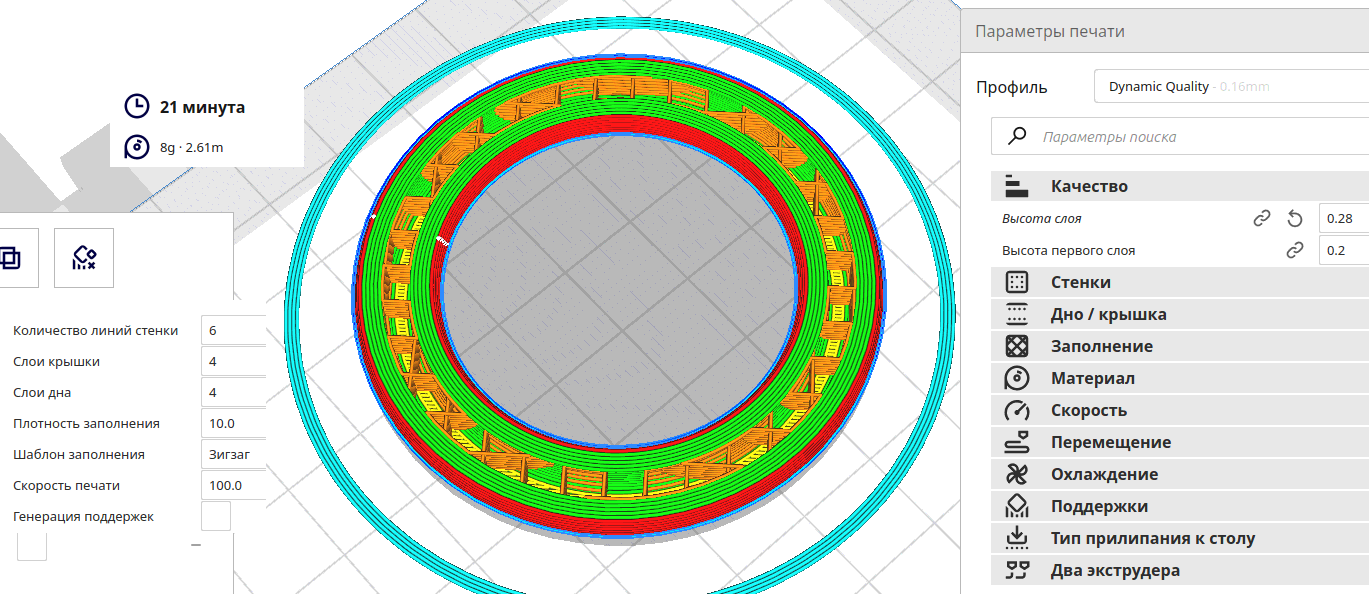Click the Параметры поиска search field
Image resolution: width=1369 pixels, height=594 pixels.
click(1180, 136)
